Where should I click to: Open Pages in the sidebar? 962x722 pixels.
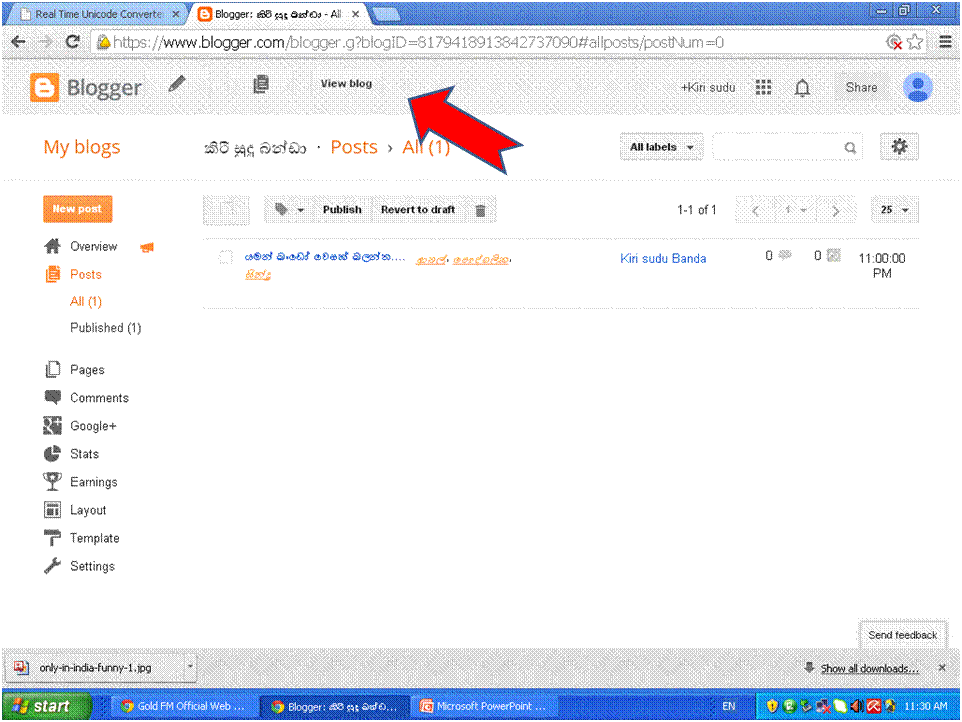click(x=87, y=369)
